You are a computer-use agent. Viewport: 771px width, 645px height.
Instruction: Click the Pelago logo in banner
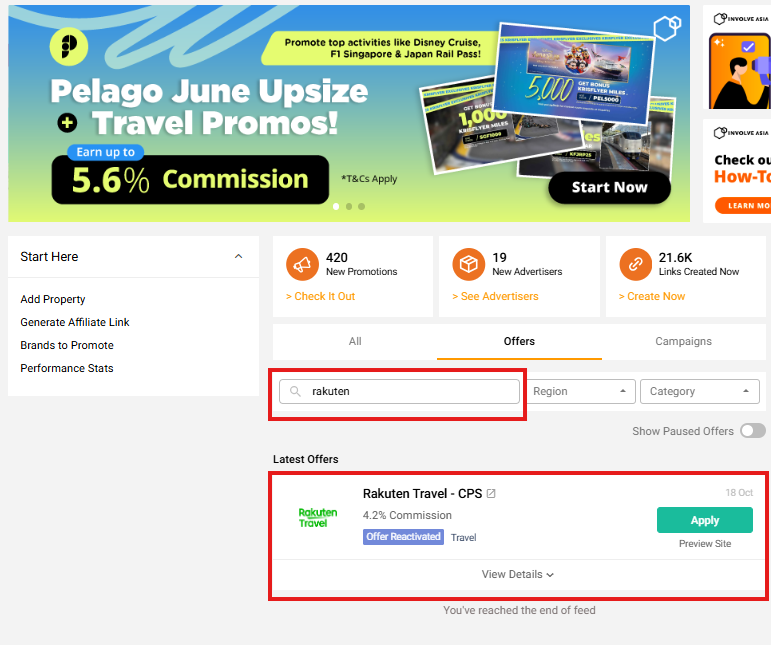tap(69, 47)
